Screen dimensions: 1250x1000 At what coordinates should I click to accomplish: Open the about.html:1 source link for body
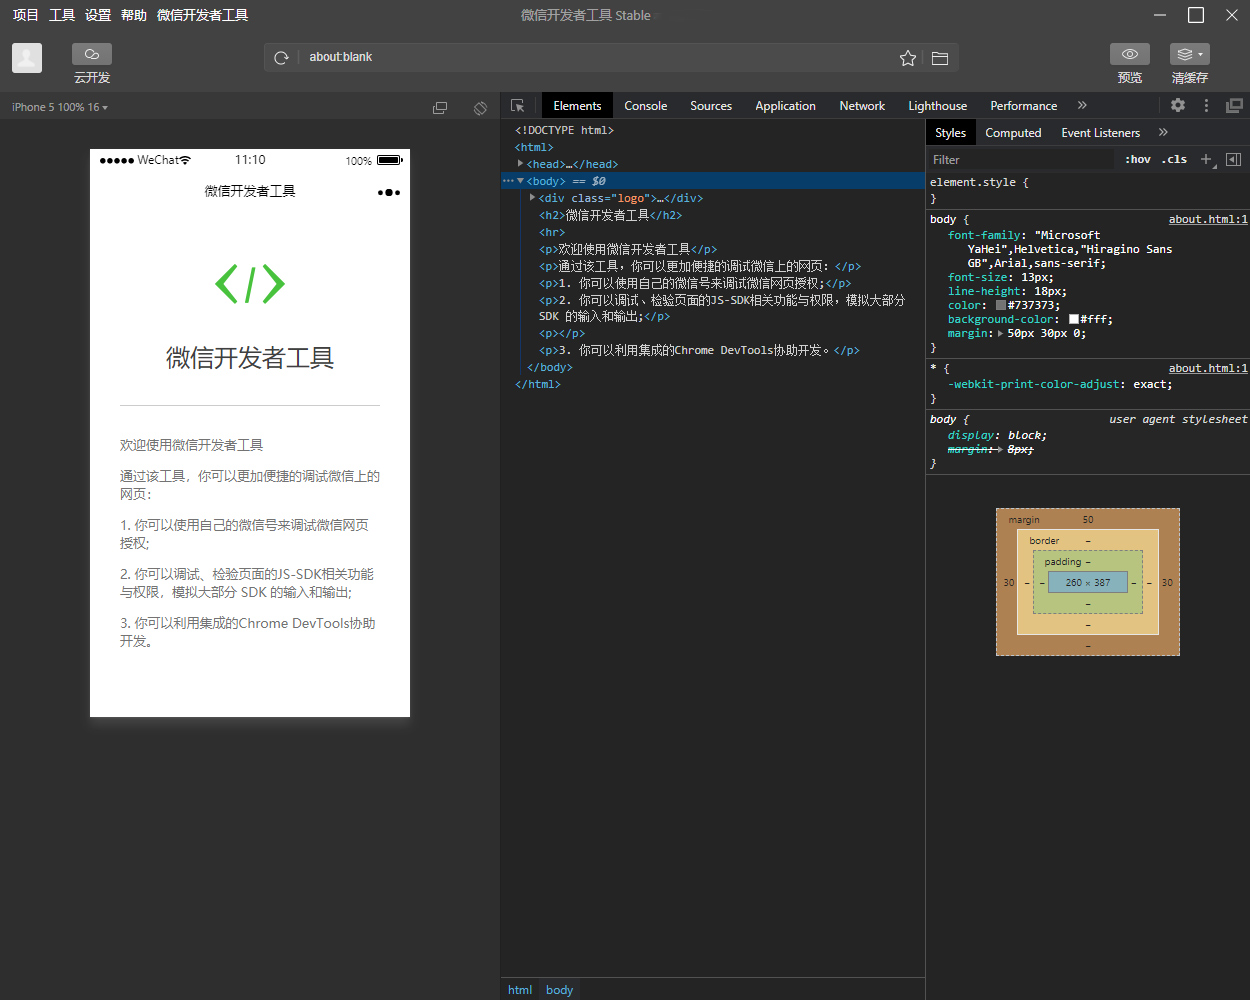coord(1208,220)
